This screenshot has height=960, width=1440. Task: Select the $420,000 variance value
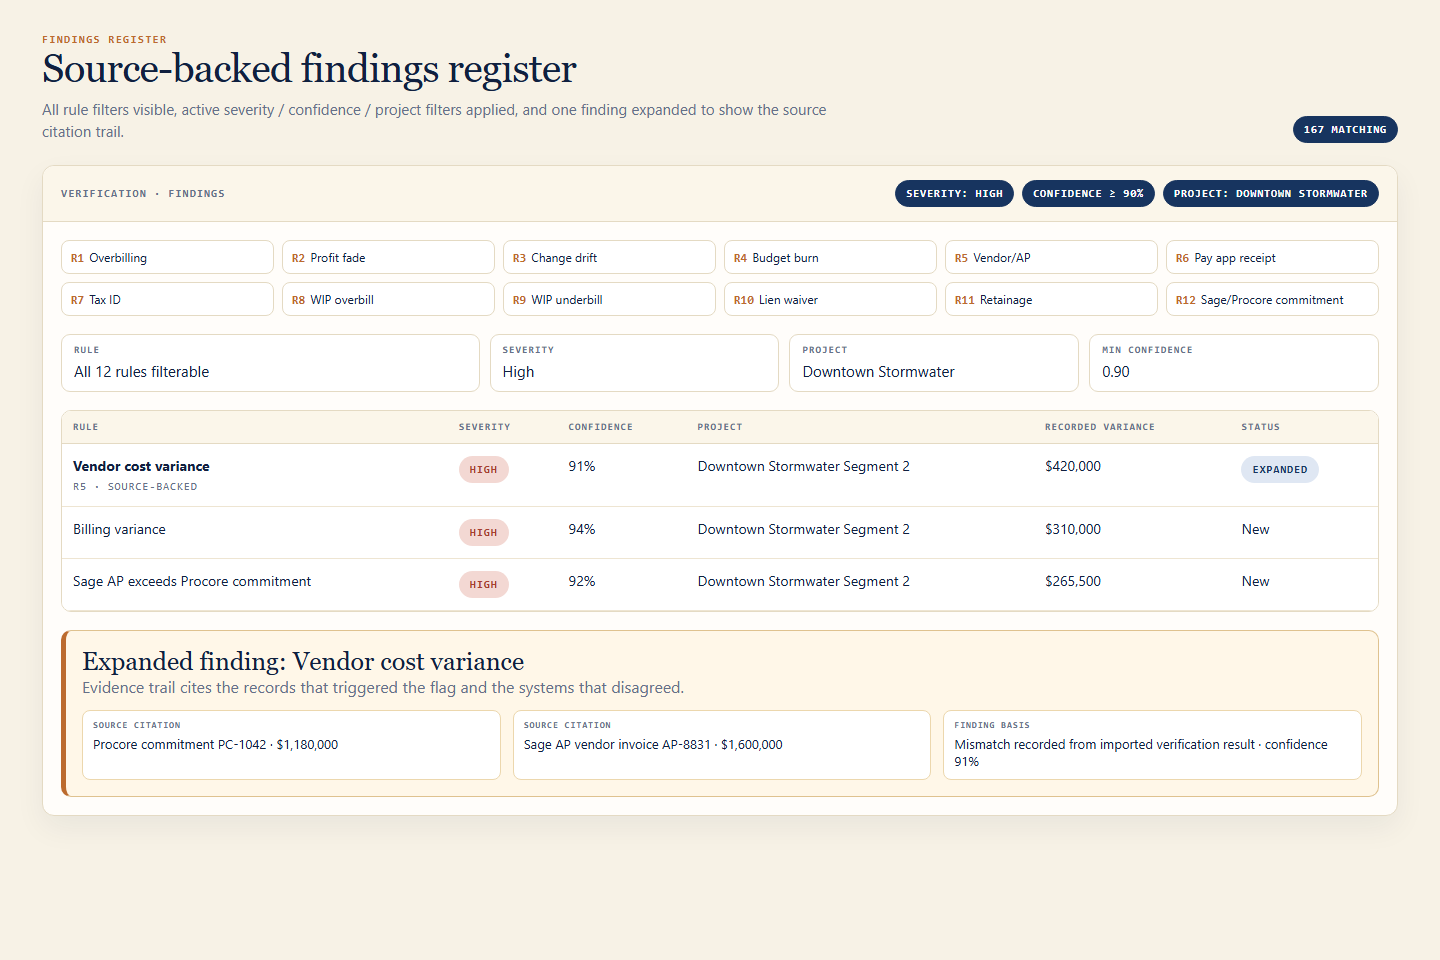pos(1073,466)
